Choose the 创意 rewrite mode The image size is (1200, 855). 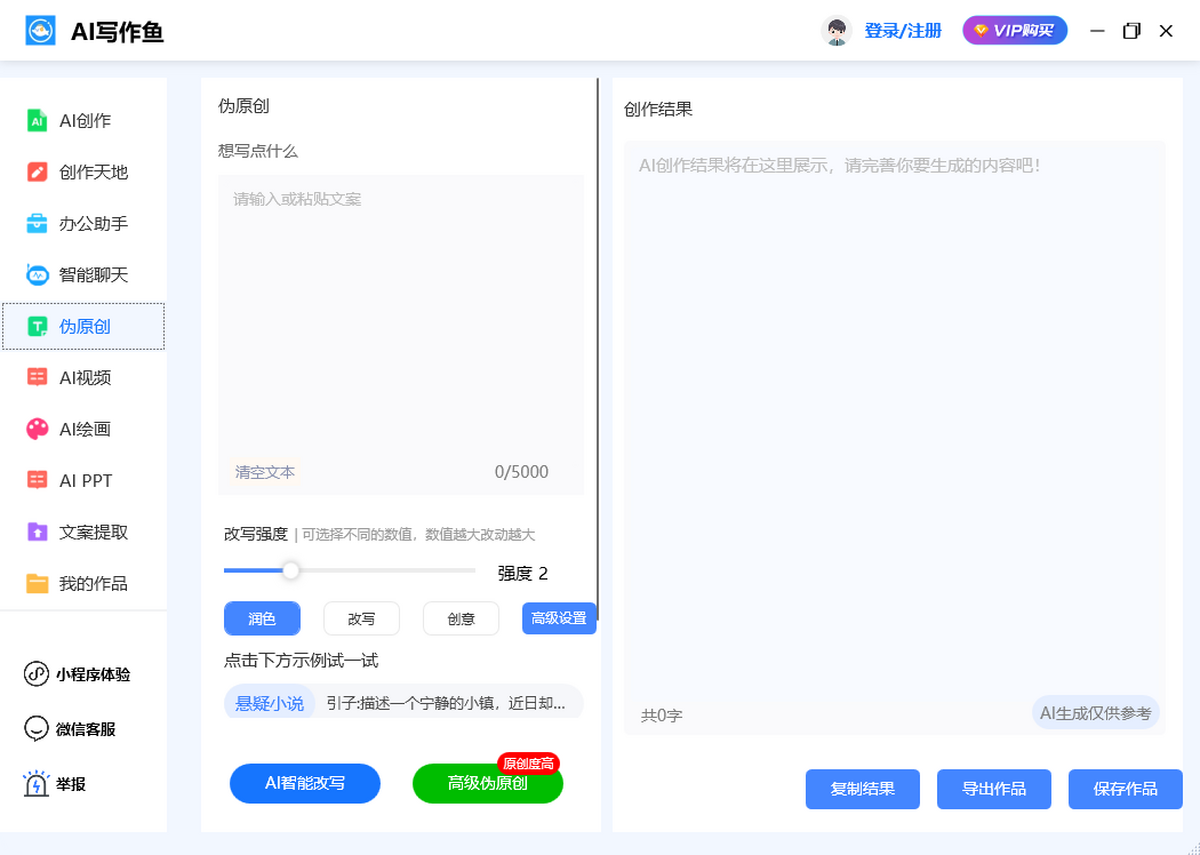click(461, 619)
